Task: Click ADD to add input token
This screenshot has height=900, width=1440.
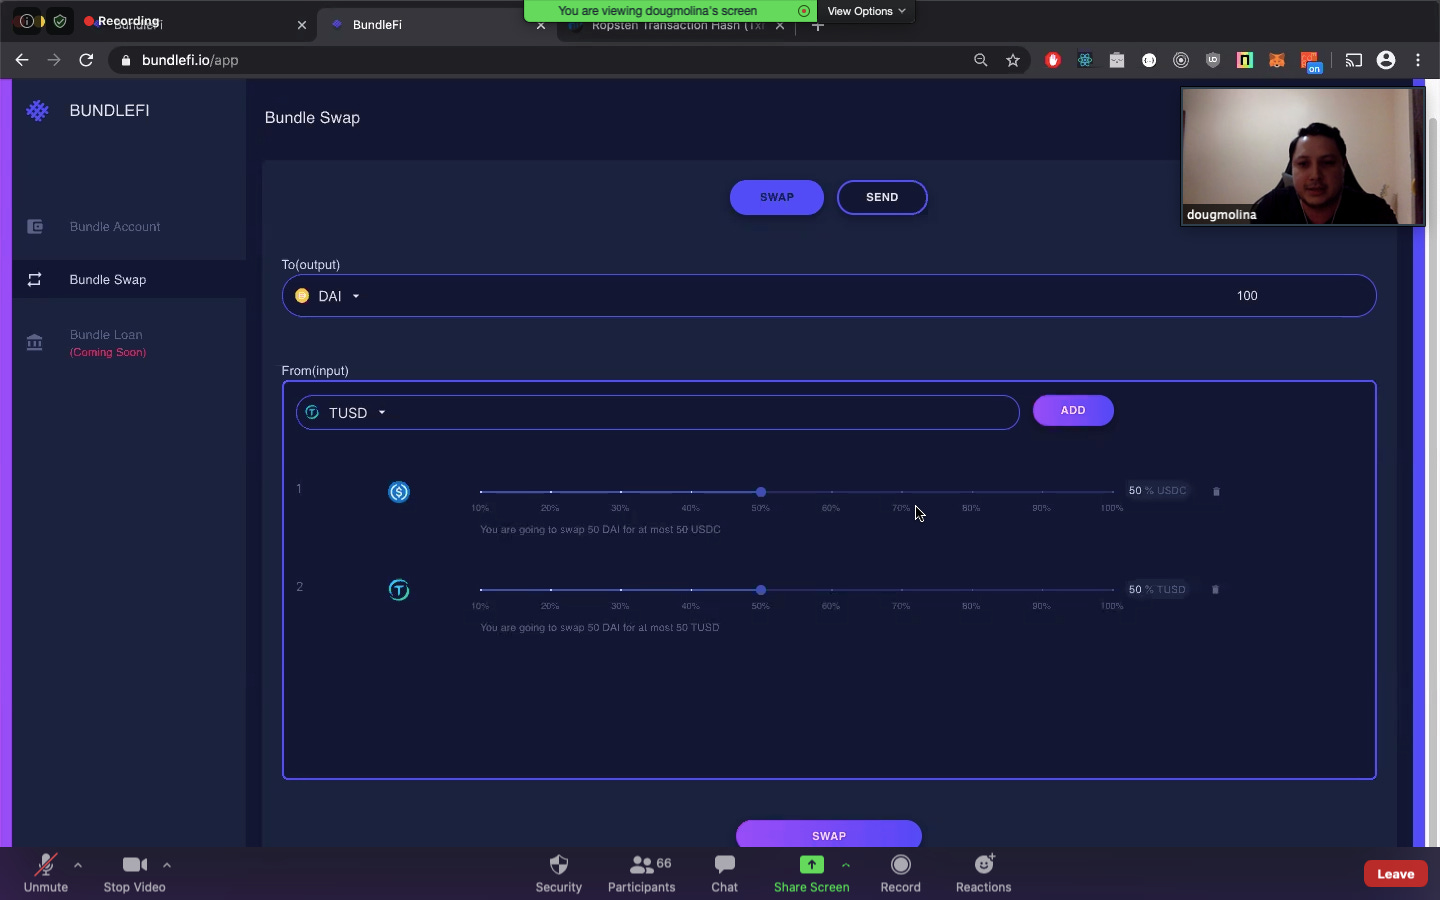Action: pyautogui.click(x=1073, y=410)
